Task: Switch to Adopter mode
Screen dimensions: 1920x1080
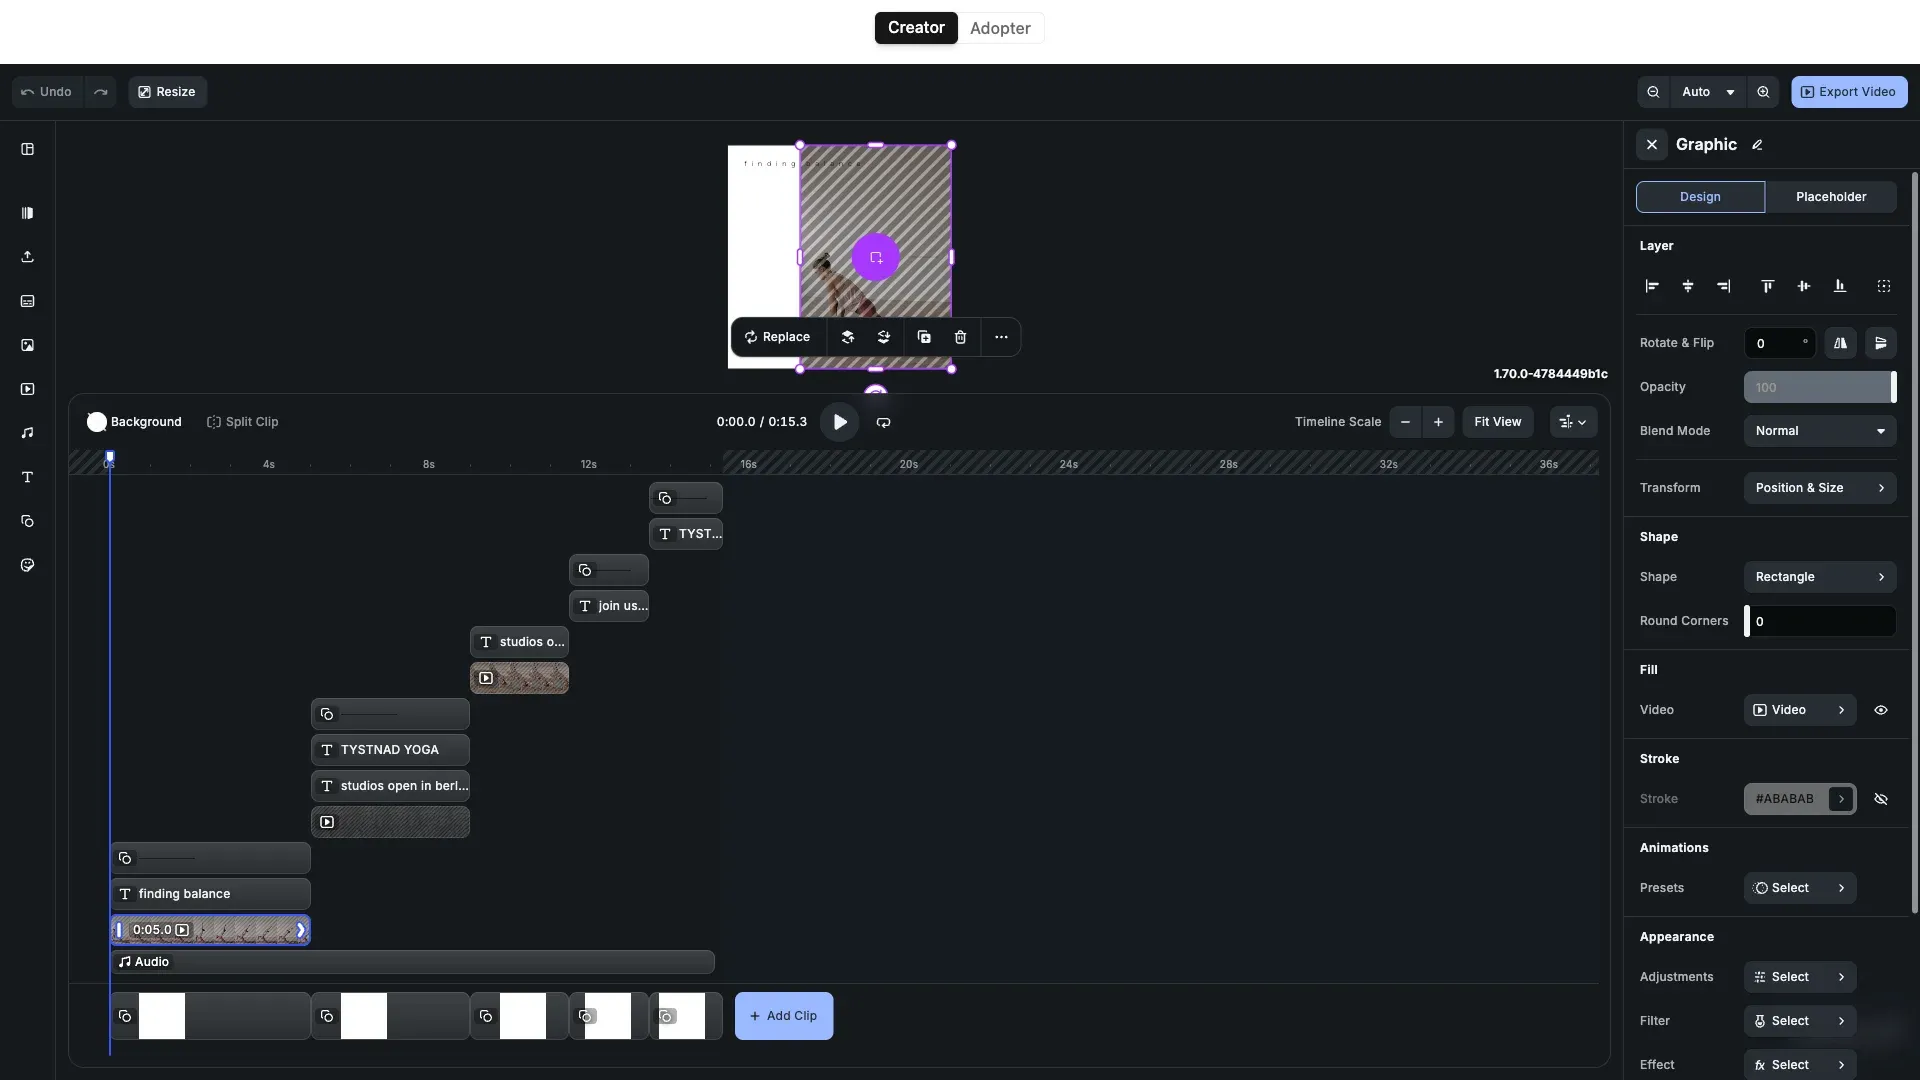Action: coord(1001,28)
